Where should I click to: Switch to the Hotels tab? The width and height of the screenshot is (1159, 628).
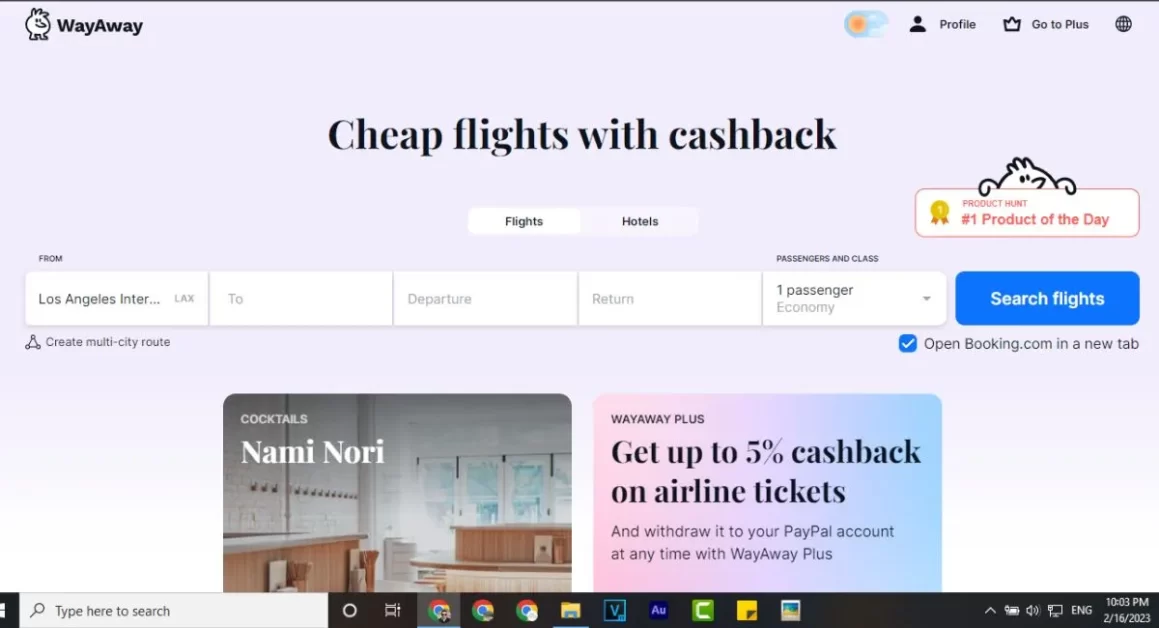coord(639,221)
